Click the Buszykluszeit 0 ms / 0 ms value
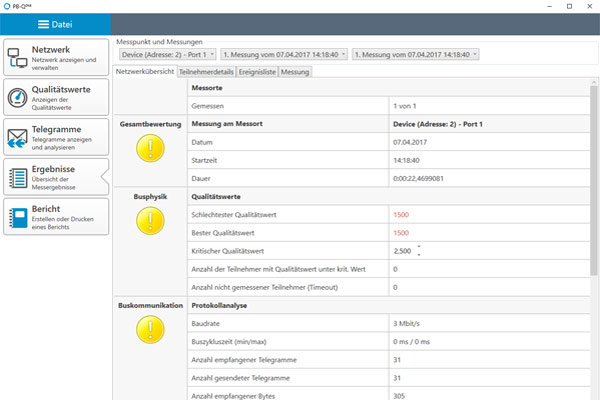The height and width of the screenshot is (400, 600). coord(411,342)
